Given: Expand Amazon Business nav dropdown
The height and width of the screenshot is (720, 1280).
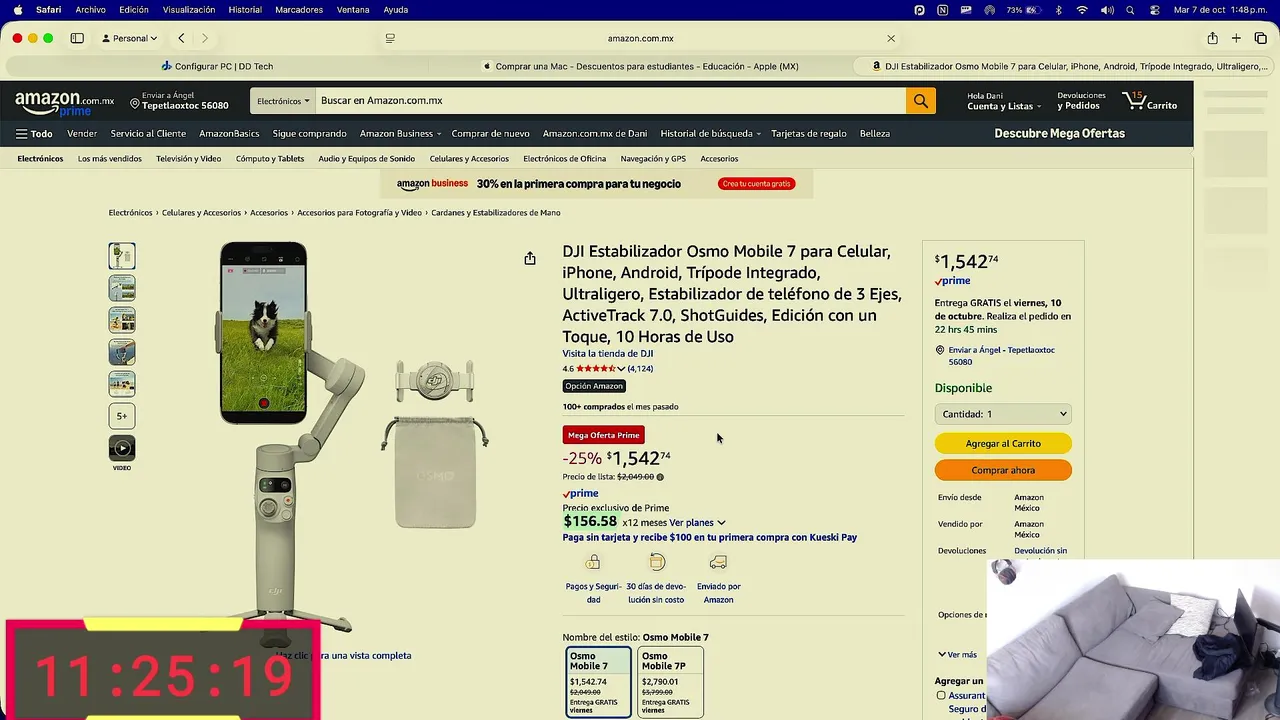Looking at the screenshot, I should (x=400, y=133).
